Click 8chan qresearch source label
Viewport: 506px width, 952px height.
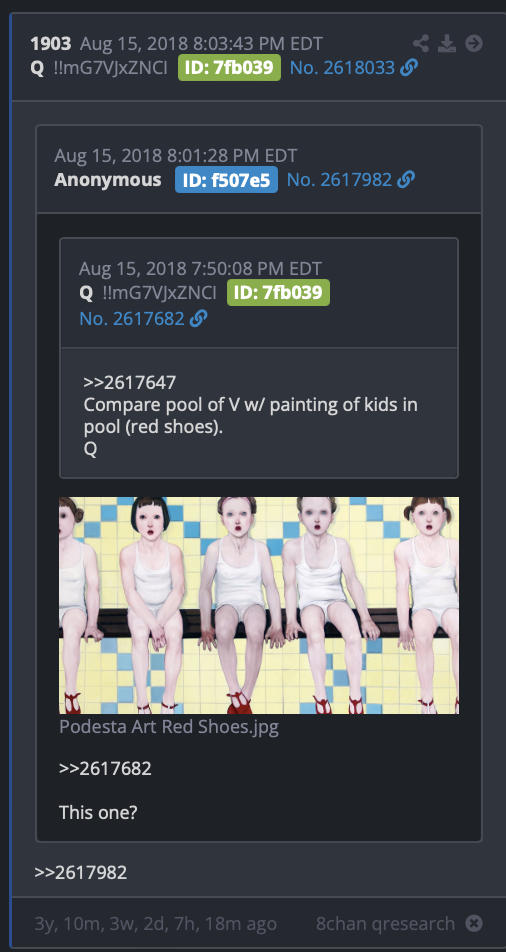click(x=386, y=923)
